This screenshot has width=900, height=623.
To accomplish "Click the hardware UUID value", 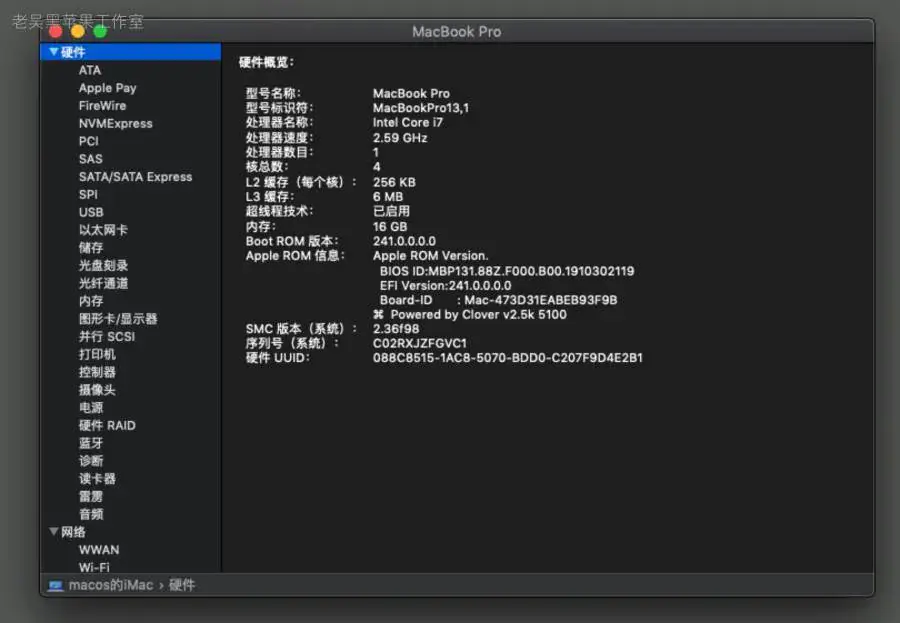I will [x=508, y=358].
